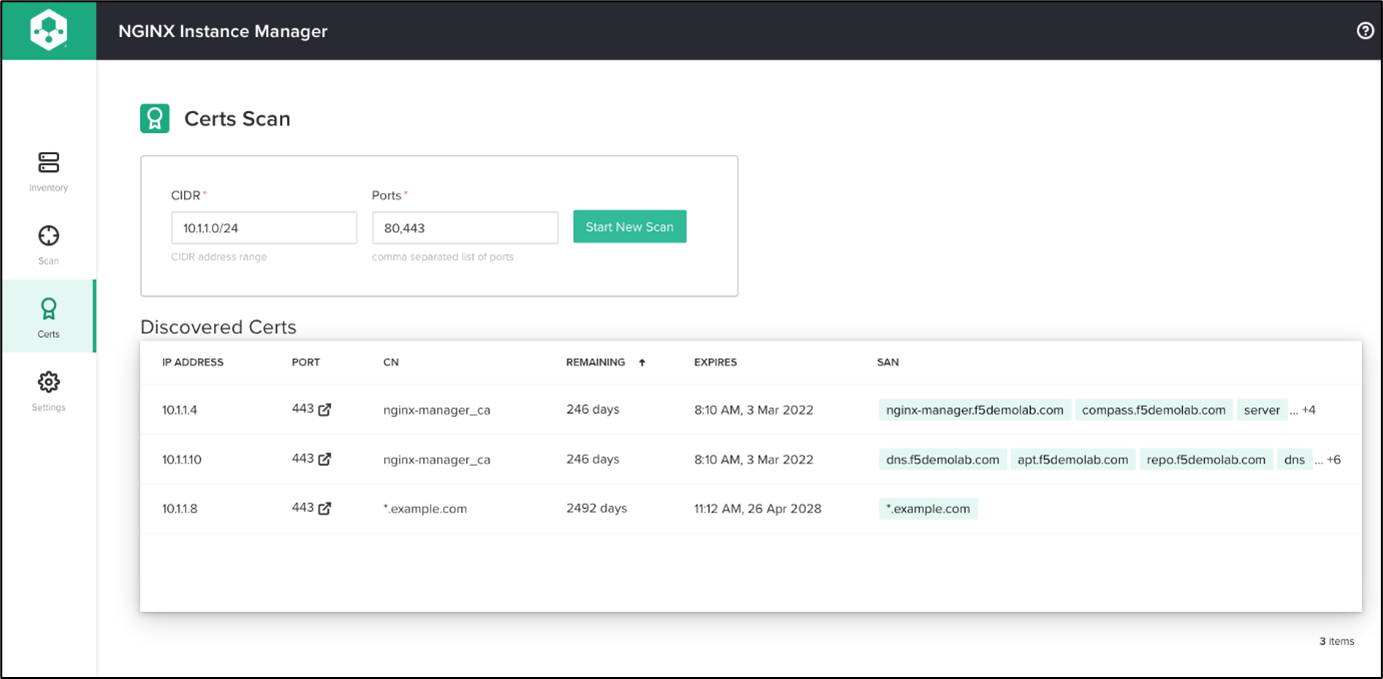Sort by CN column header

[x=391, y=362]
